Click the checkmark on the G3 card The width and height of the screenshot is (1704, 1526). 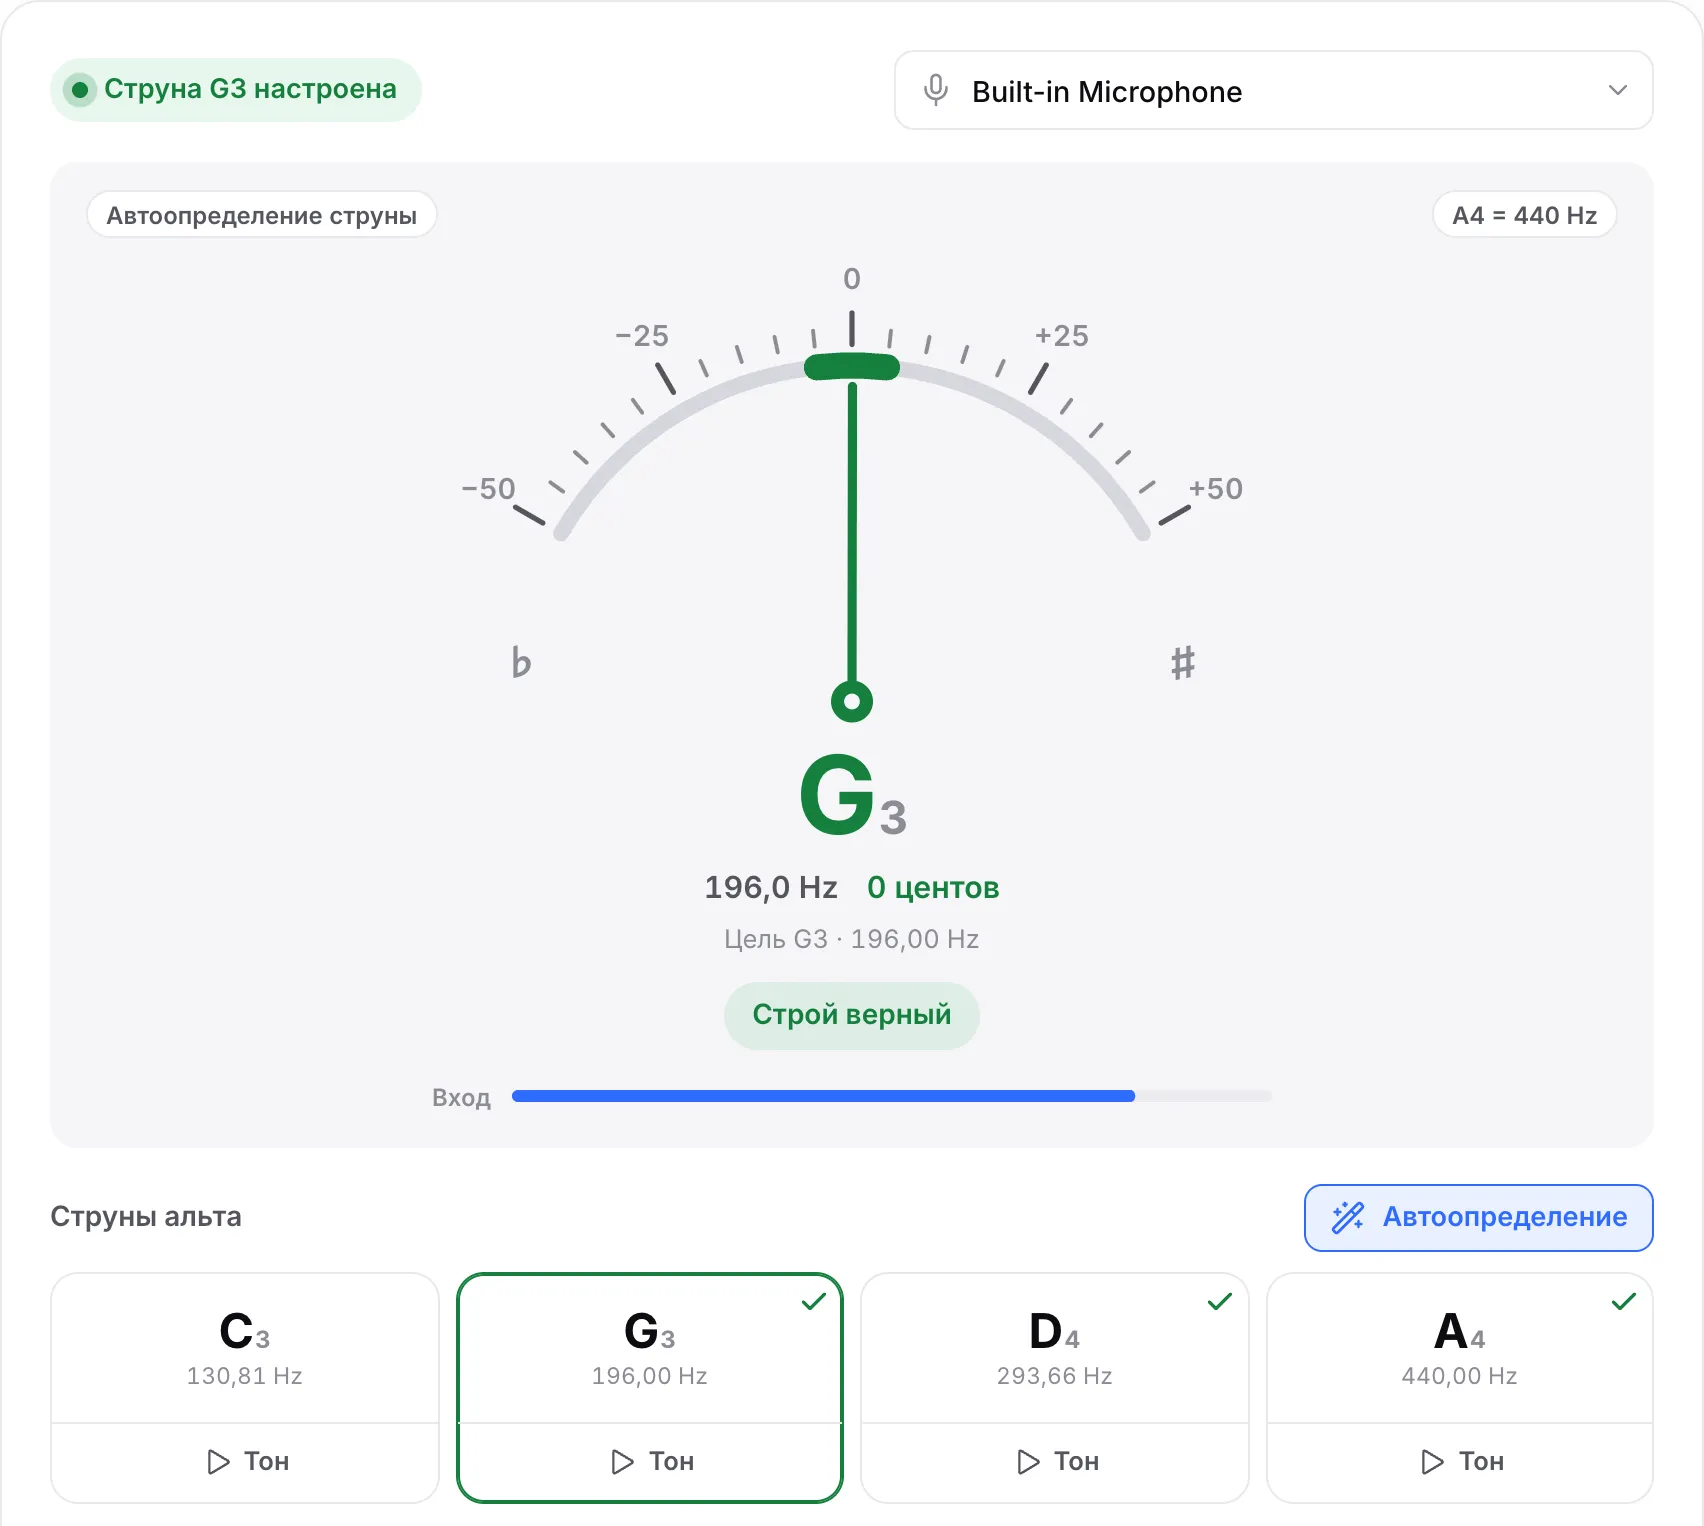[x=814, y=1301]
